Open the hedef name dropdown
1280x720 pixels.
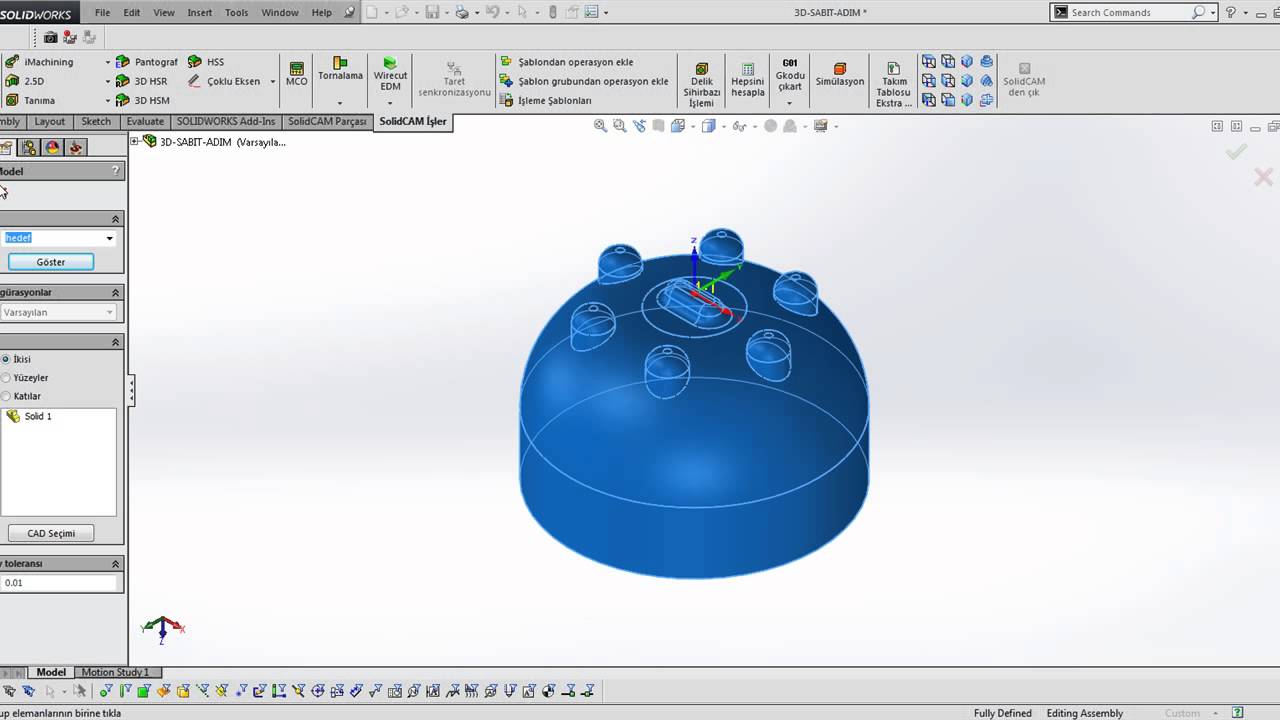(109, 238)
